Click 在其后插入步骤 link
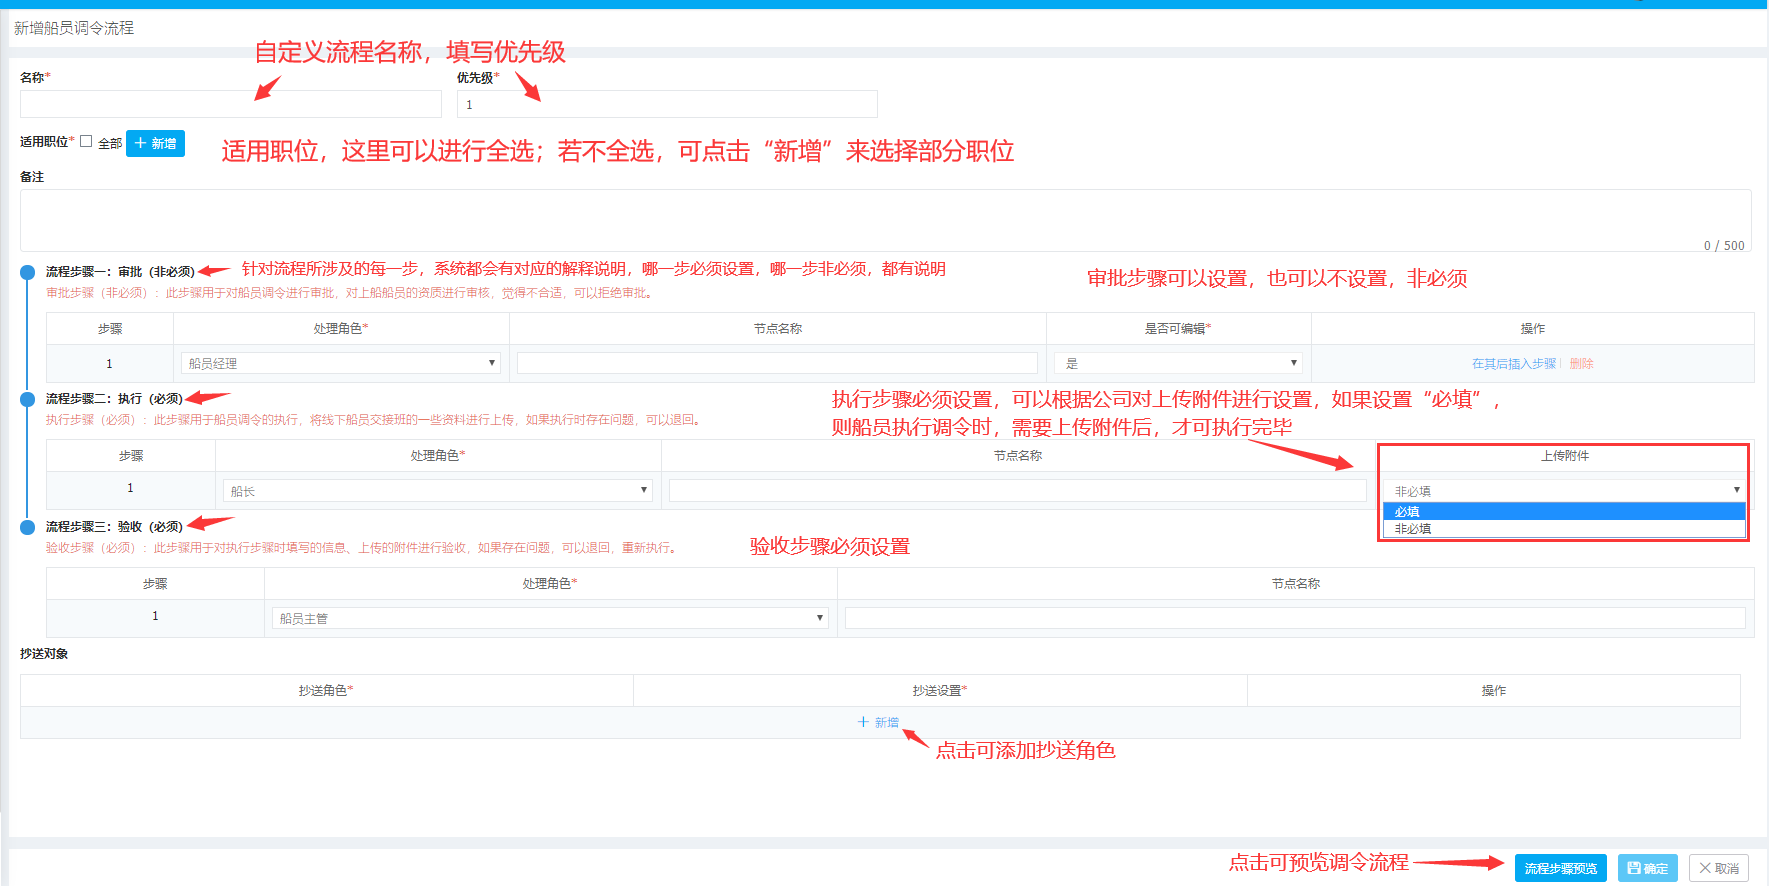This screenshot has width=1769, height=886. point(1514,364)
